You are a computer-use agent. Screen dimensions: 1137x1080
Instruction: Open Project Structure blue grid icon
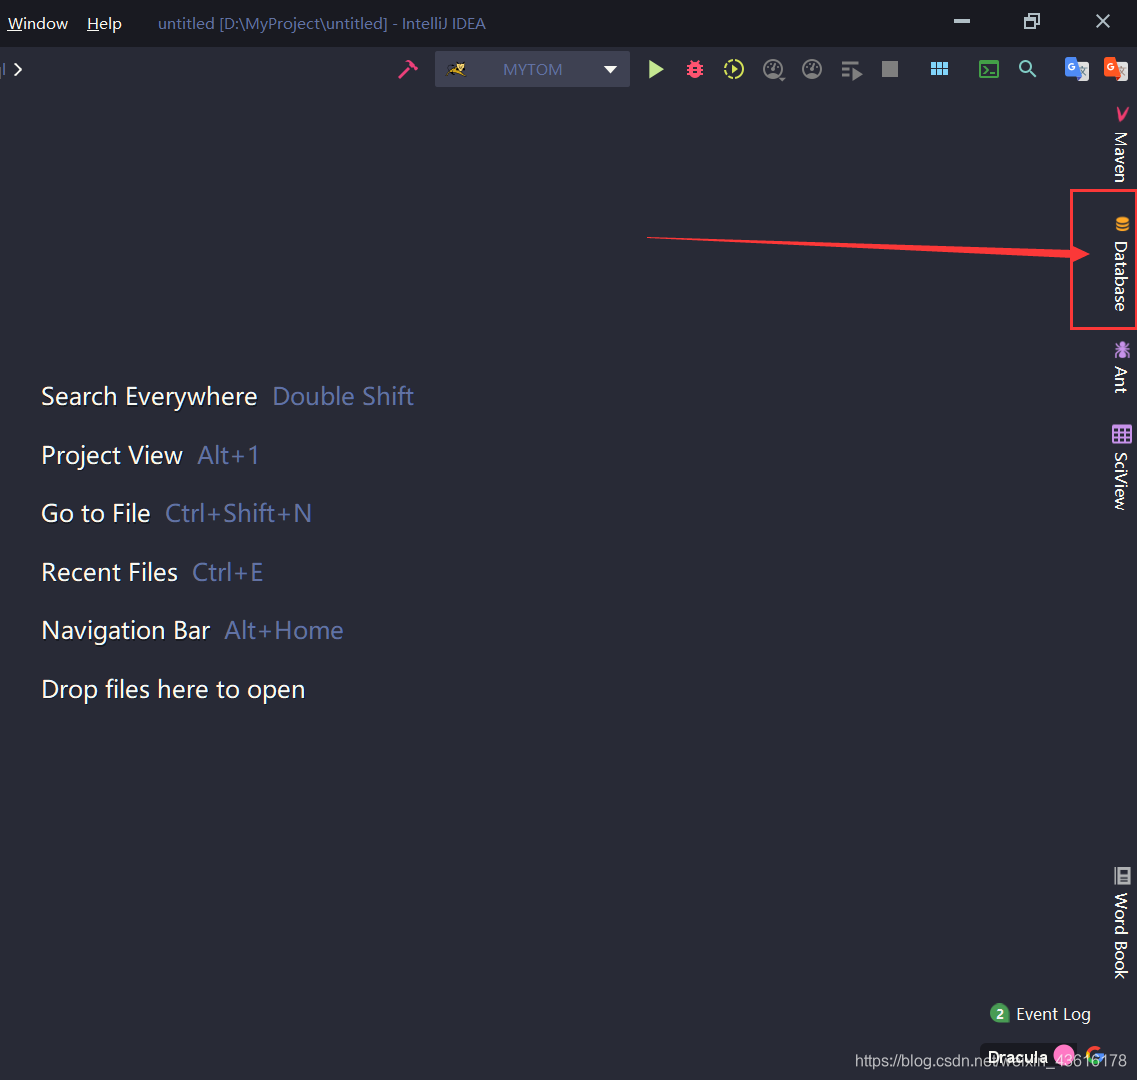point(939,69)
